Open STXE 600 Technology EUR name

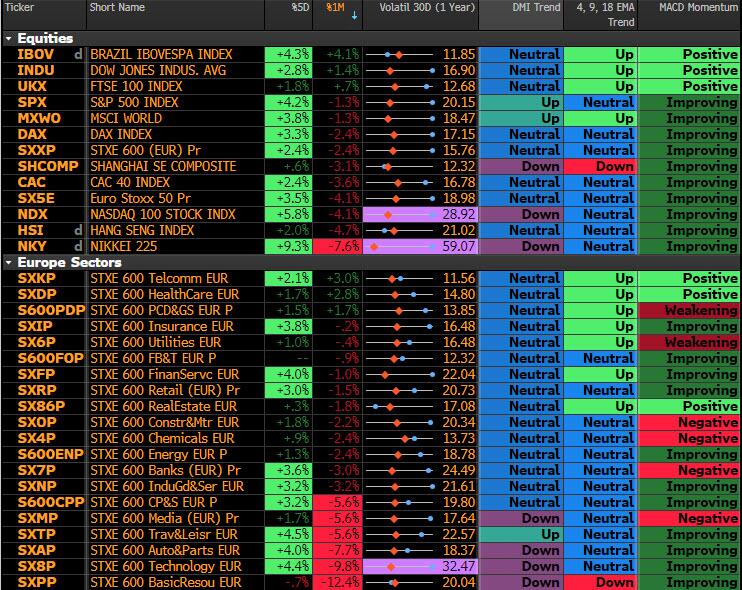[x=166, y=566]
